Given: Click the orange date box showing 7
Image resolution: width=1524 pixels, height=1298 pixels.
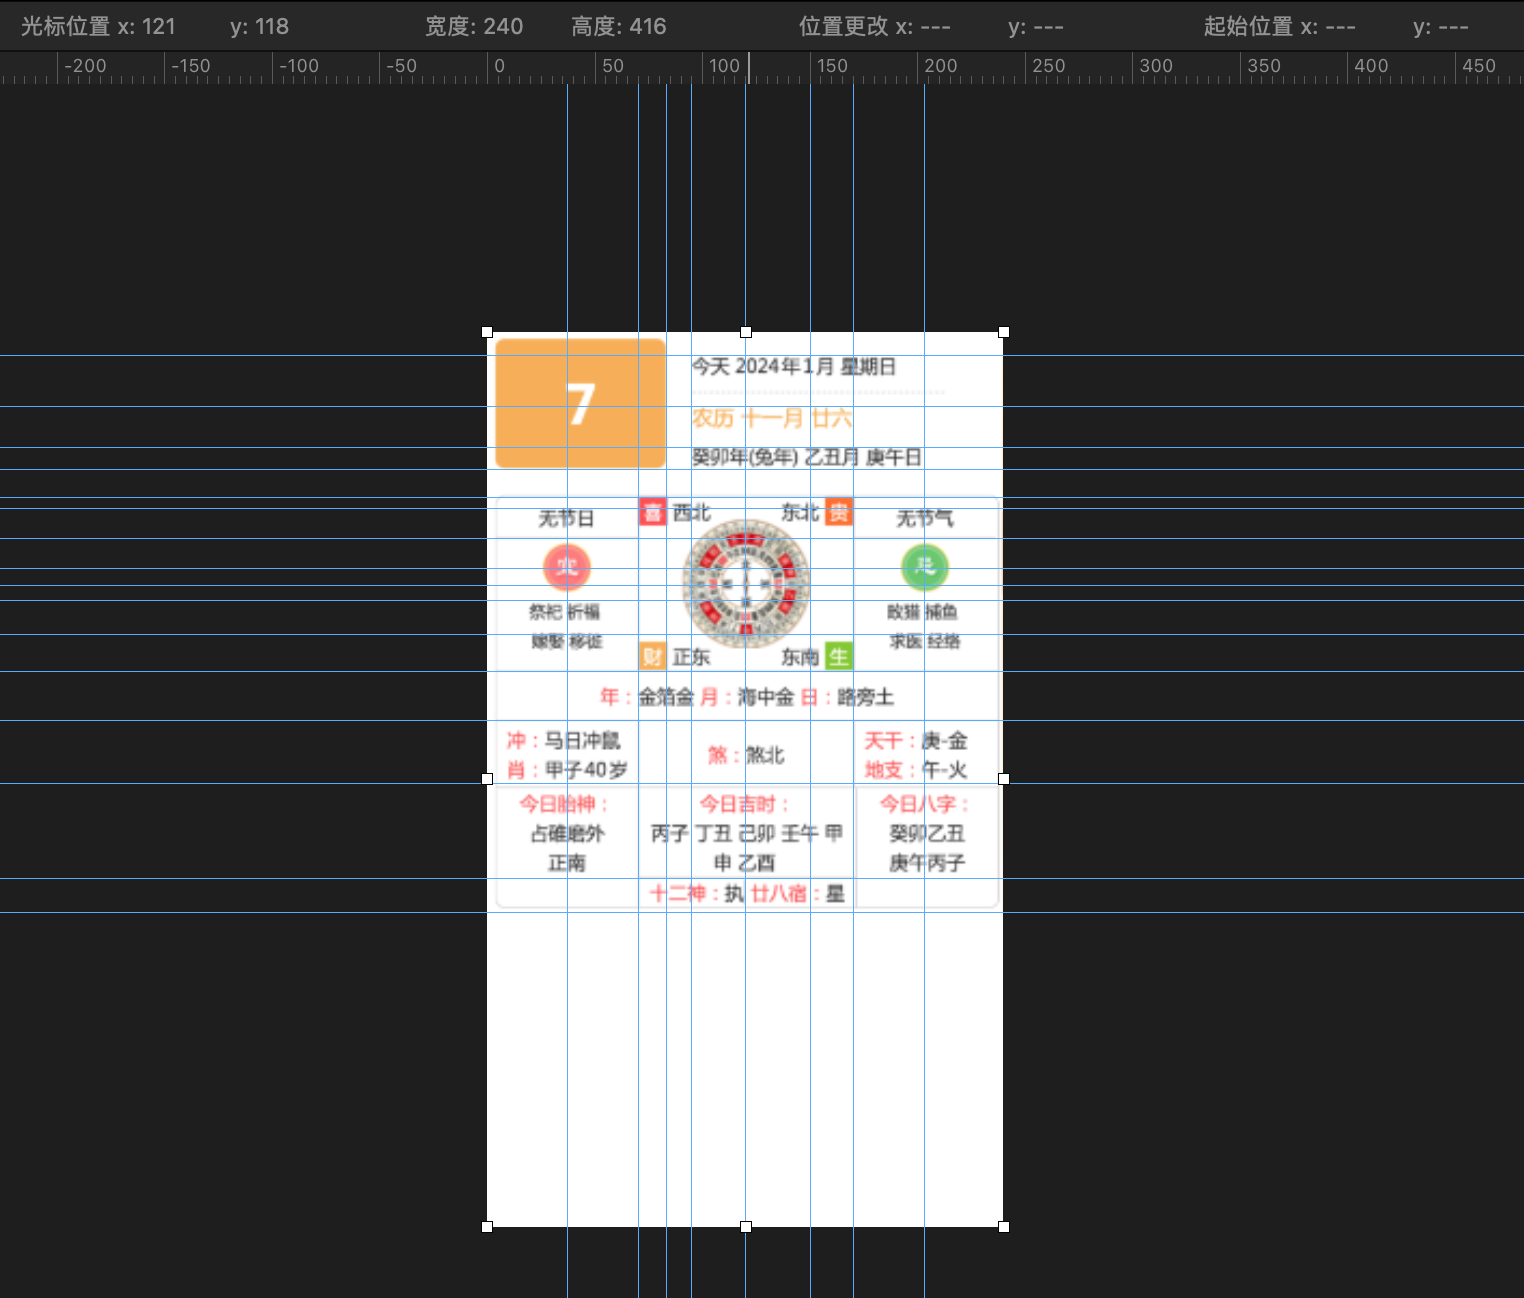Looking at the screenshot, I should tap(581, 404).
